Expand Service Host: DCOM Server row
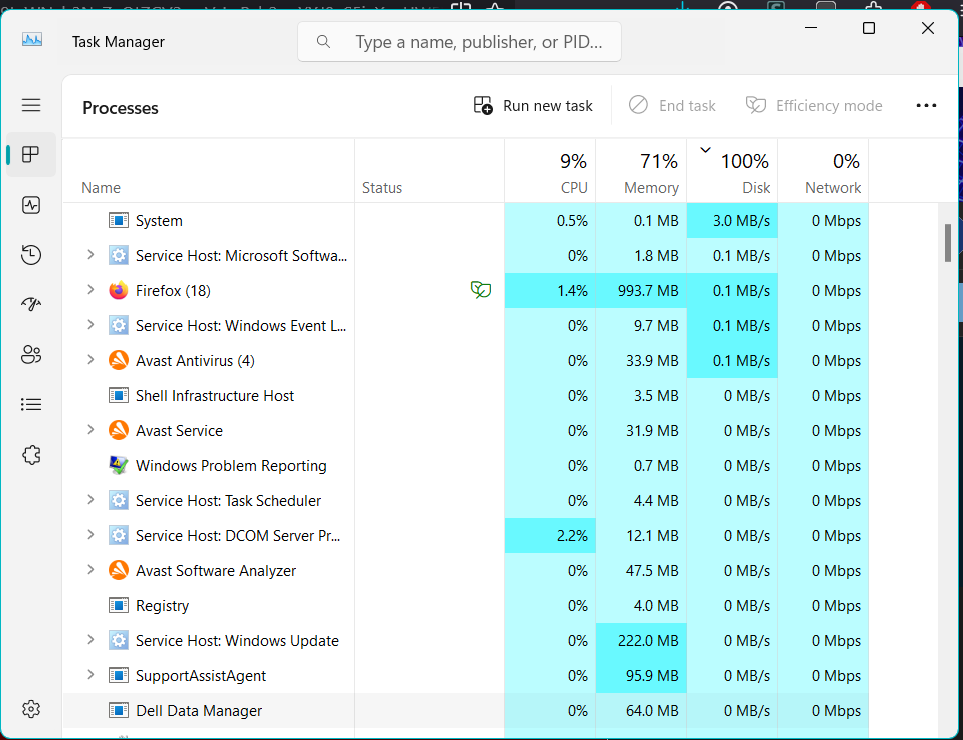This screenshot has height=740, width=963. tap(90, 535)
